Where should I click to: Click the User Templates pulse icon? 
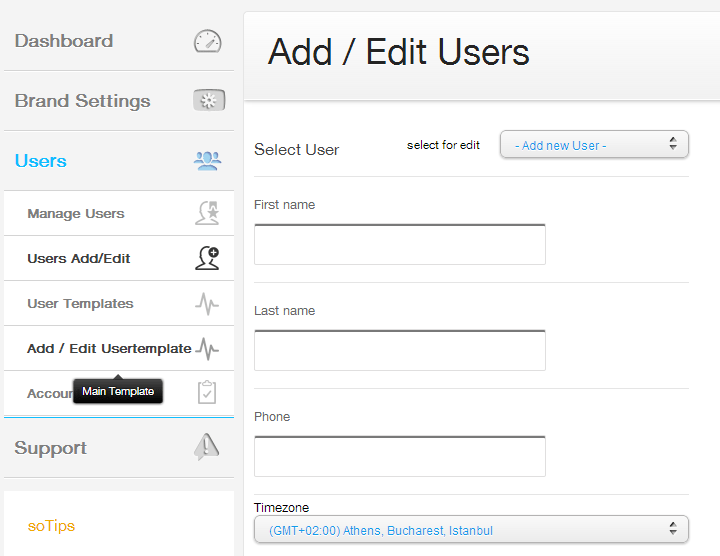[207, 303]
